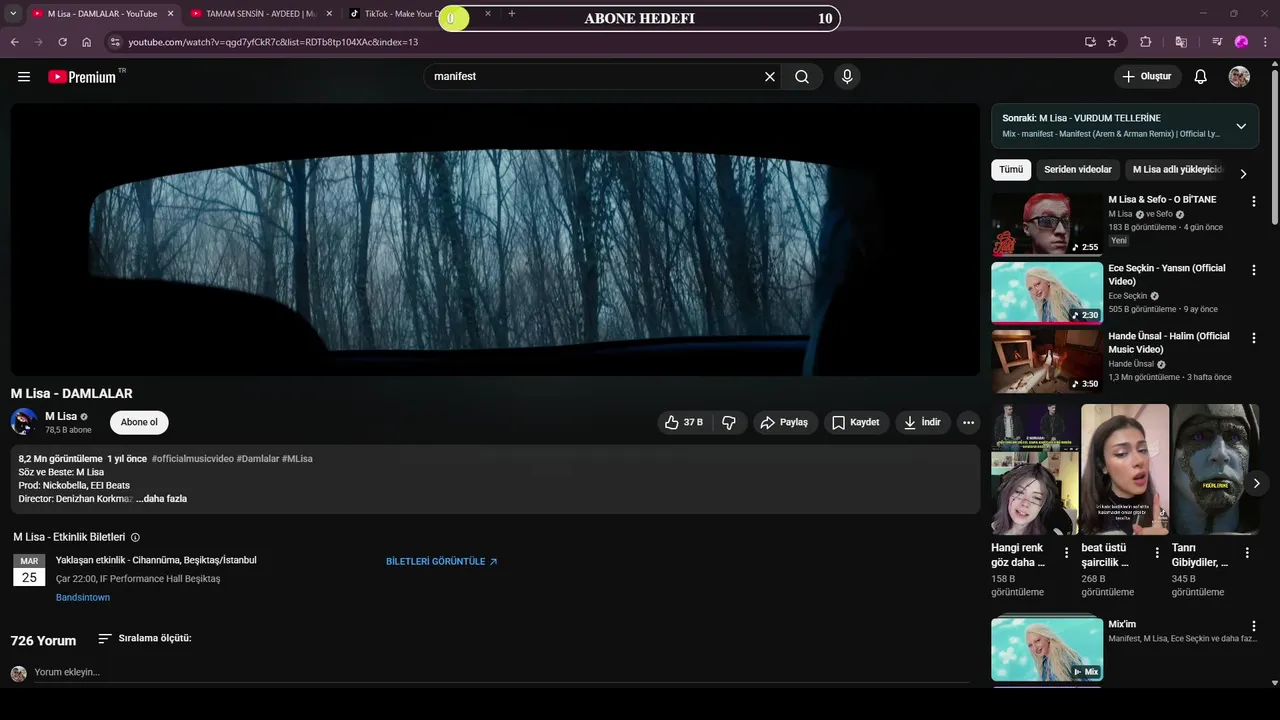This screenshot has height=720, width=1280.
Task: Share video with Paylaş button
Action: click(x=784, y=423)
